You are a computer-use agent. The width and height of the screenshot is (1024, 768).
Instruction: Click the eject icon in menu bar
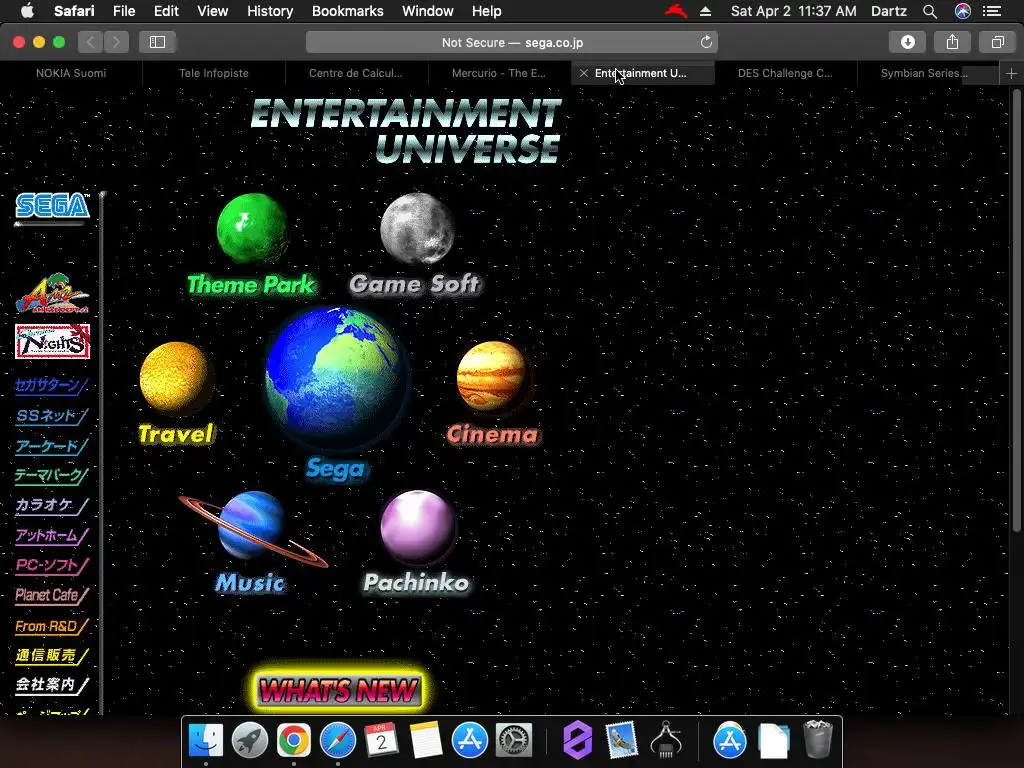pyautogui.click(x=705, y=11)
